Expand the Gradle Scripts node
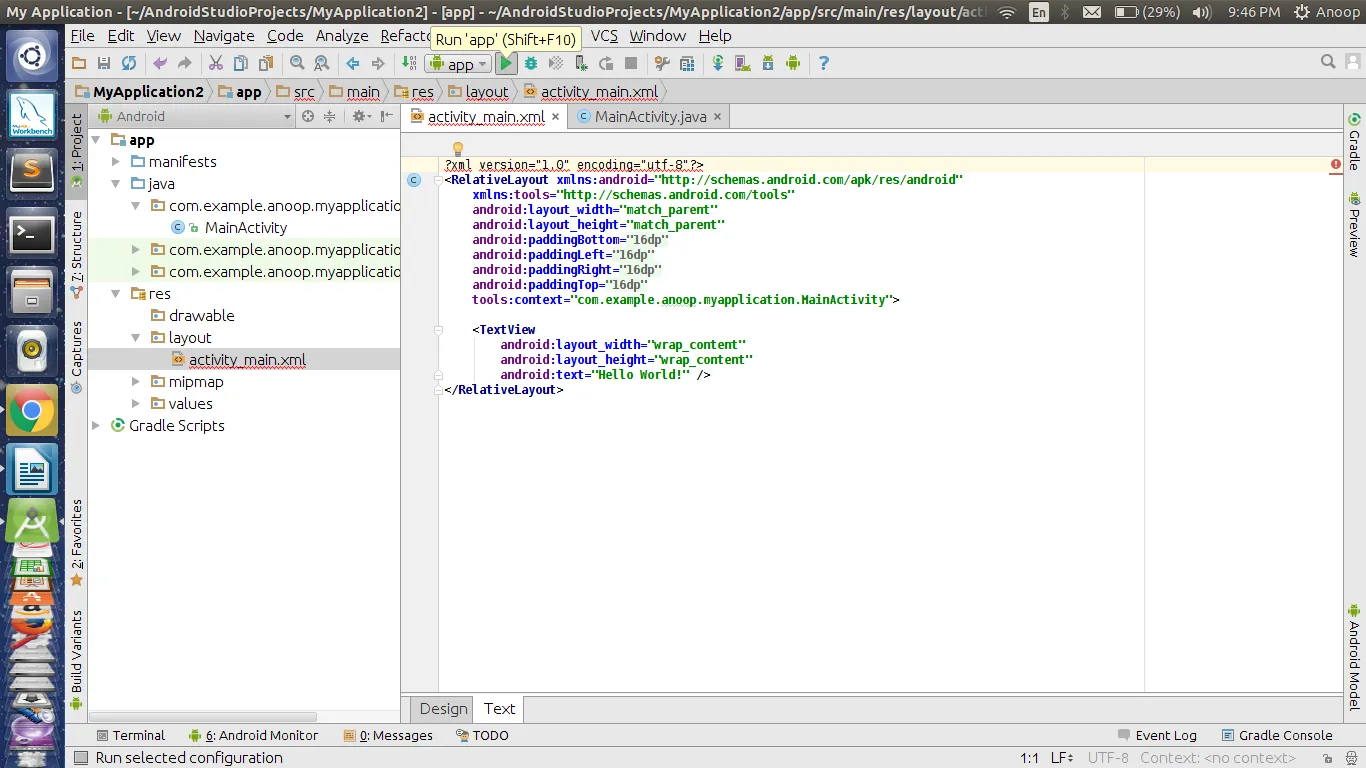Screen dimensions: 1366x768 click(97, 426)
